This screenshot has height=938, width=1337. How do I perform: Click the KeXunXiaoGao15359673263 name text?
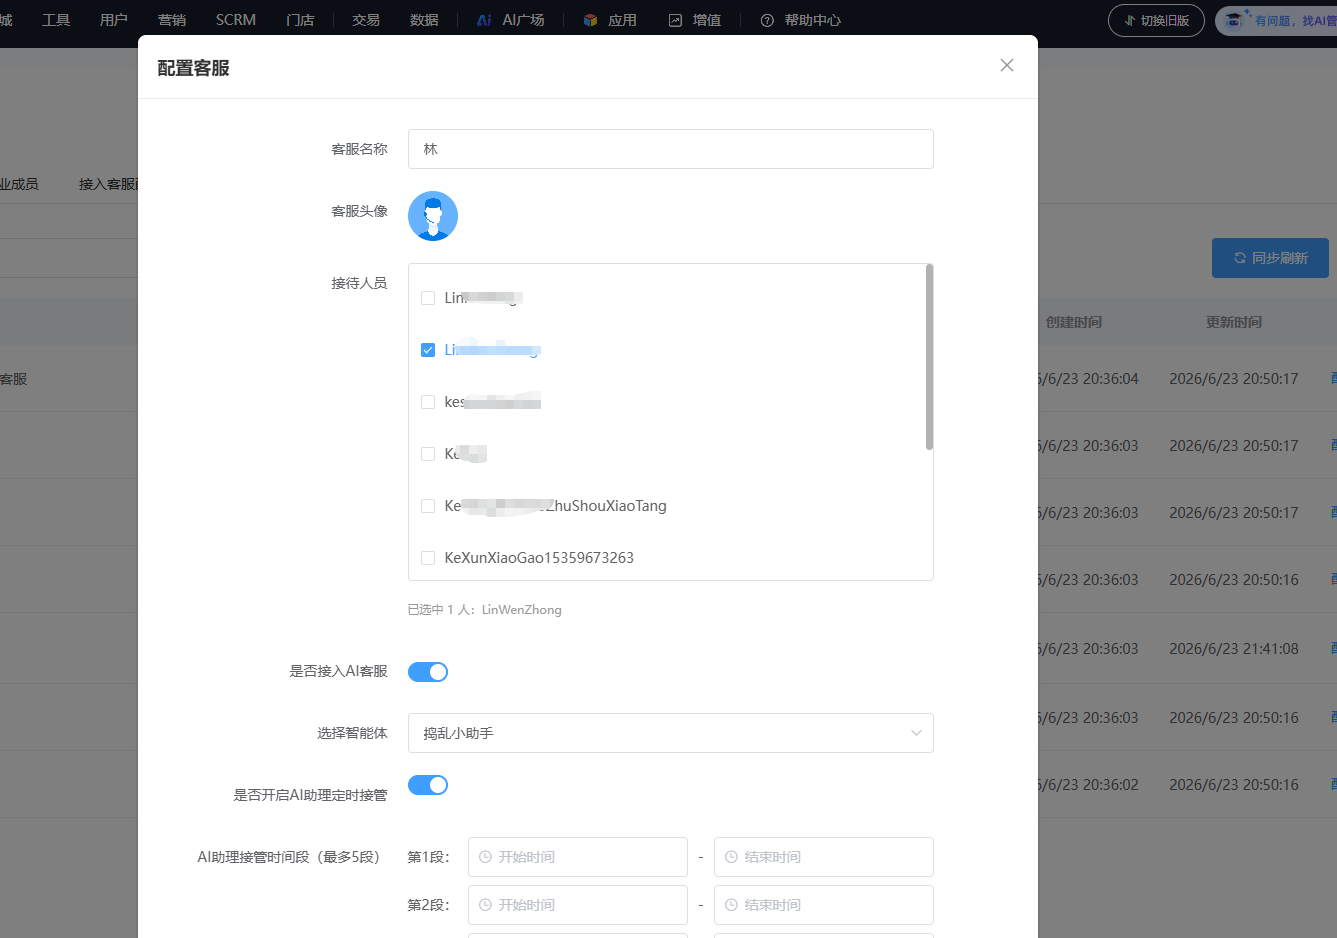point(539,558)
